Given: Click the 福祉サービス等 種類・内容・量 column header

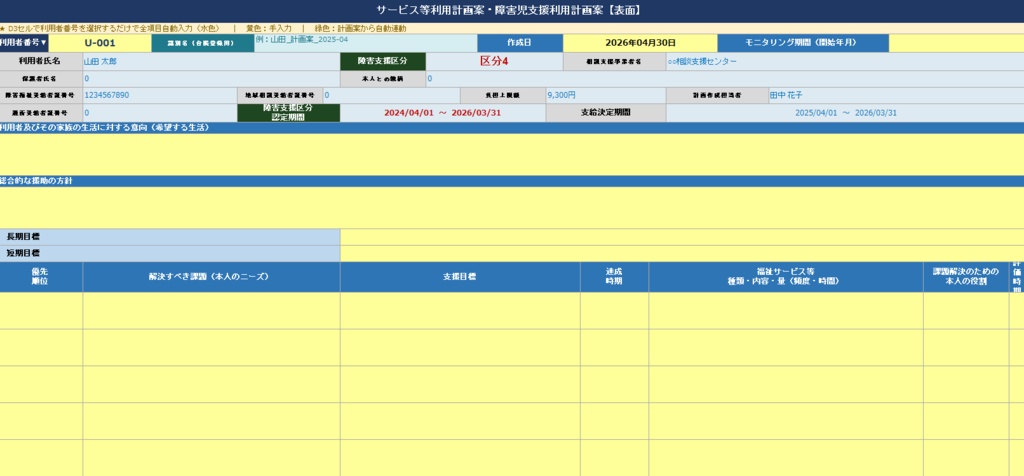Looking at the screenshot, I should [x=786, y=277].
